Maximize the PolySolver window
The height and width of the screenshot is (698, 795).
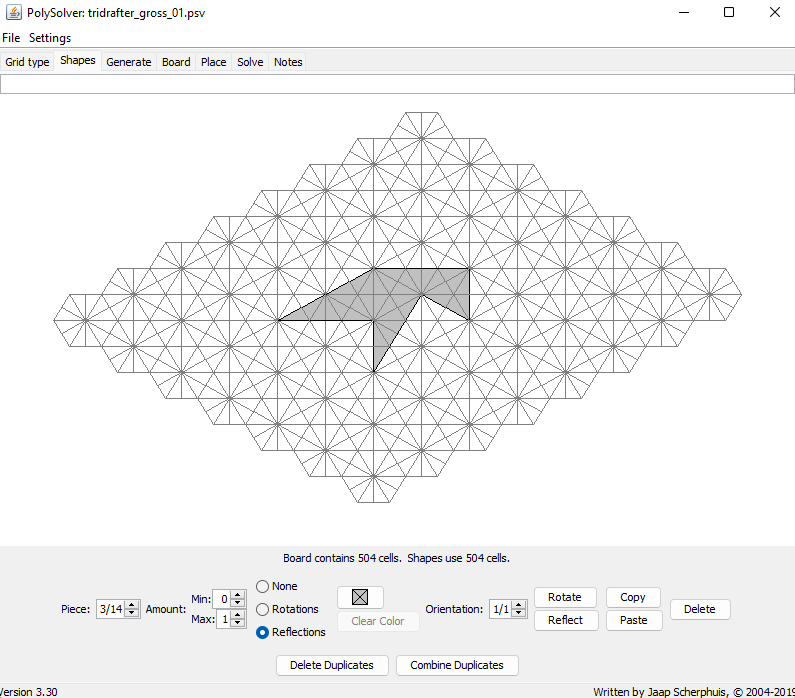(x=729, y=12)
